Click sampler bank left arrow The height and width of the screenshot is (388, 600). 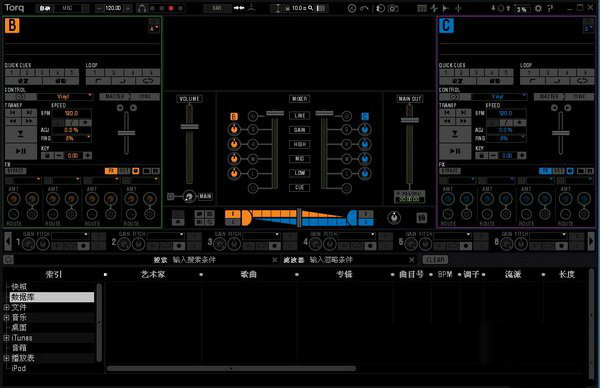pos(8,241)
